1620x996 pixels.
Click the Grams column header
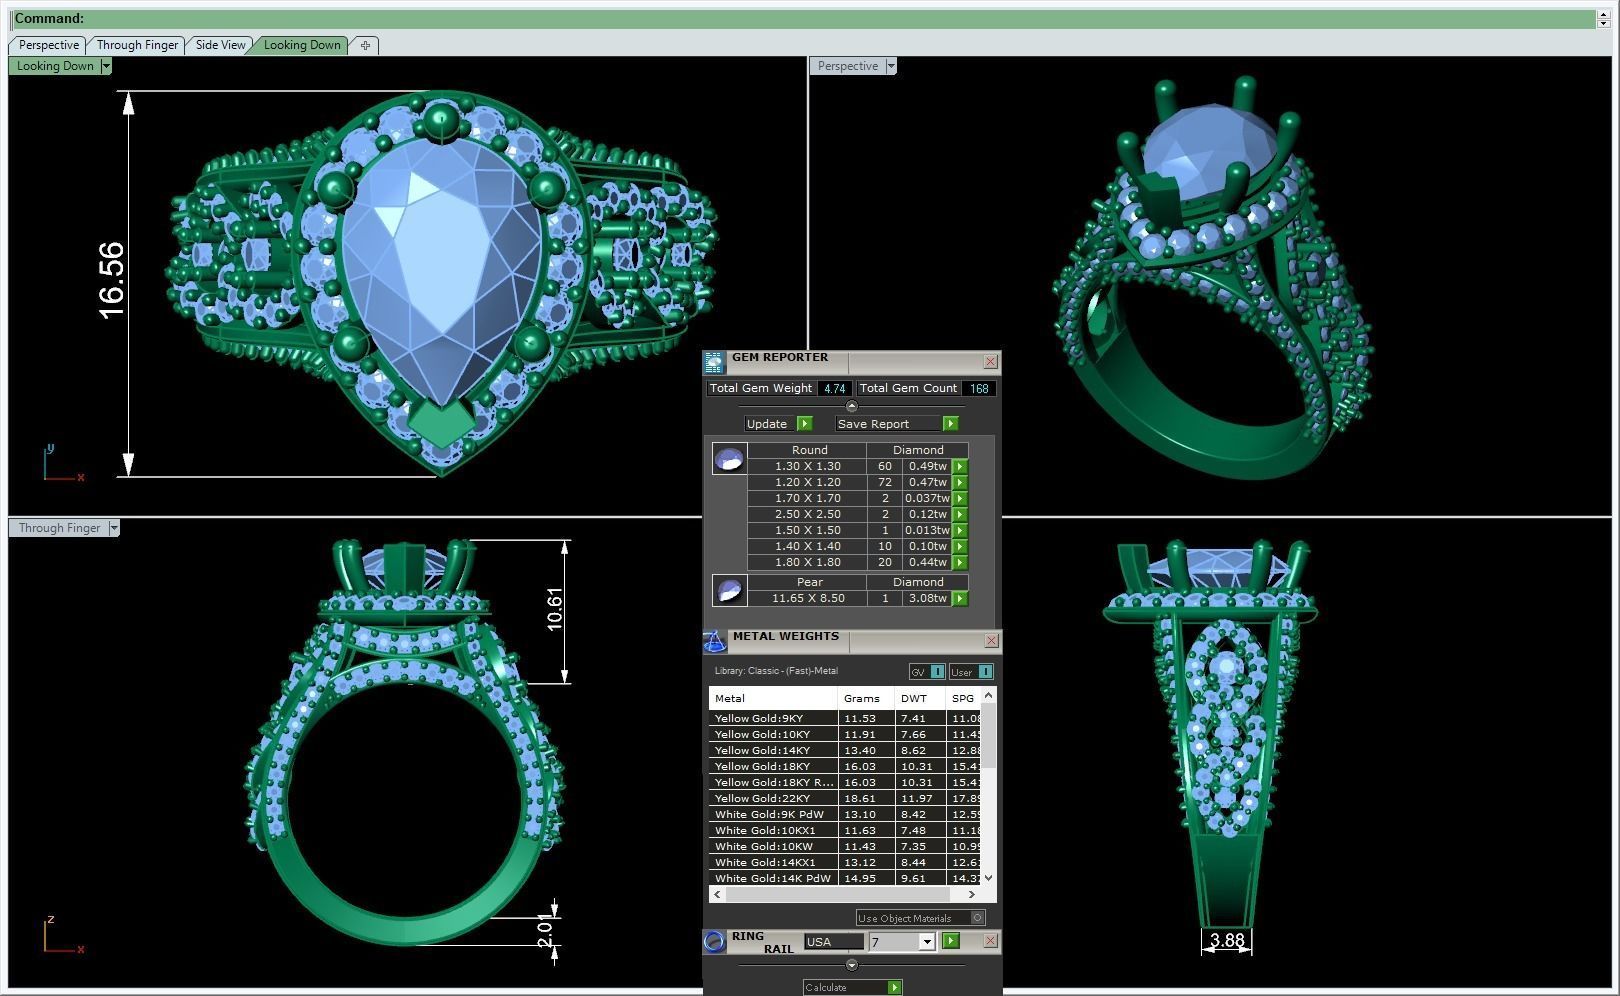[x=866, y=698]
